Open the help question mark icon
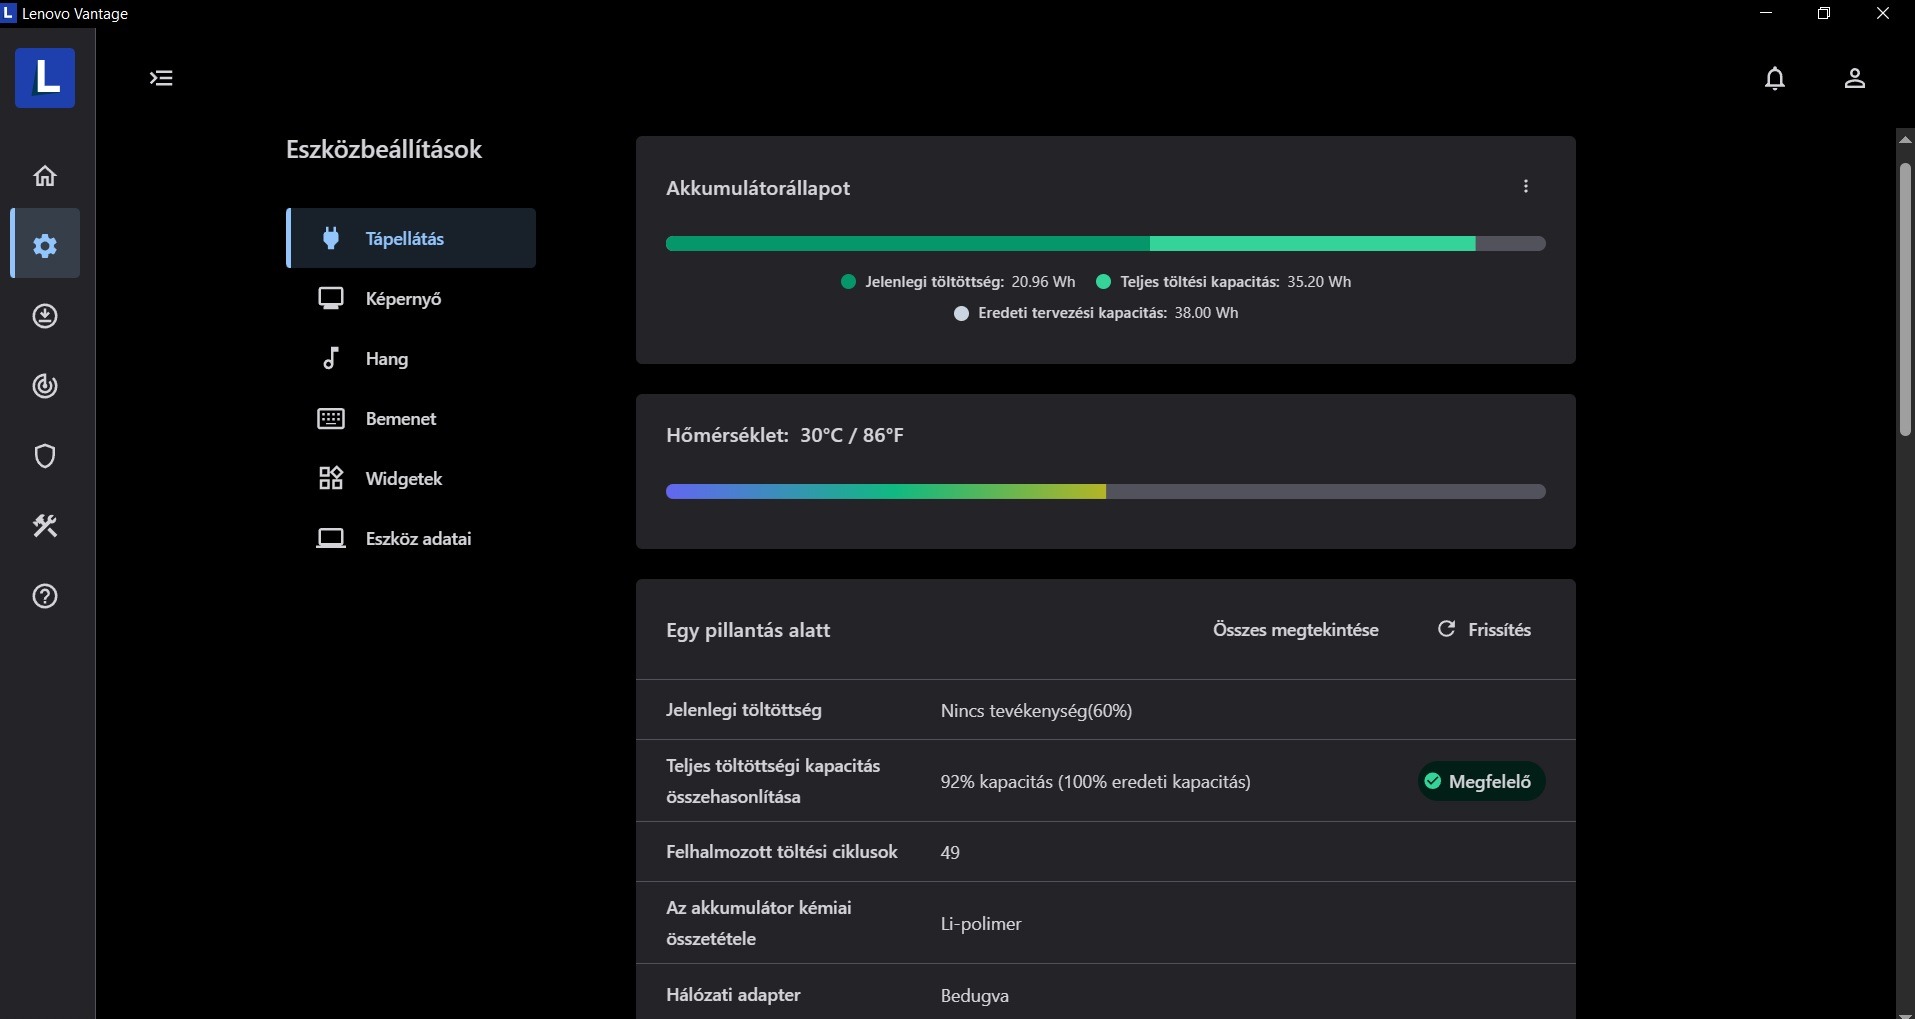Viewport: 1915px width, 1019px height. (x=45, y=597)
